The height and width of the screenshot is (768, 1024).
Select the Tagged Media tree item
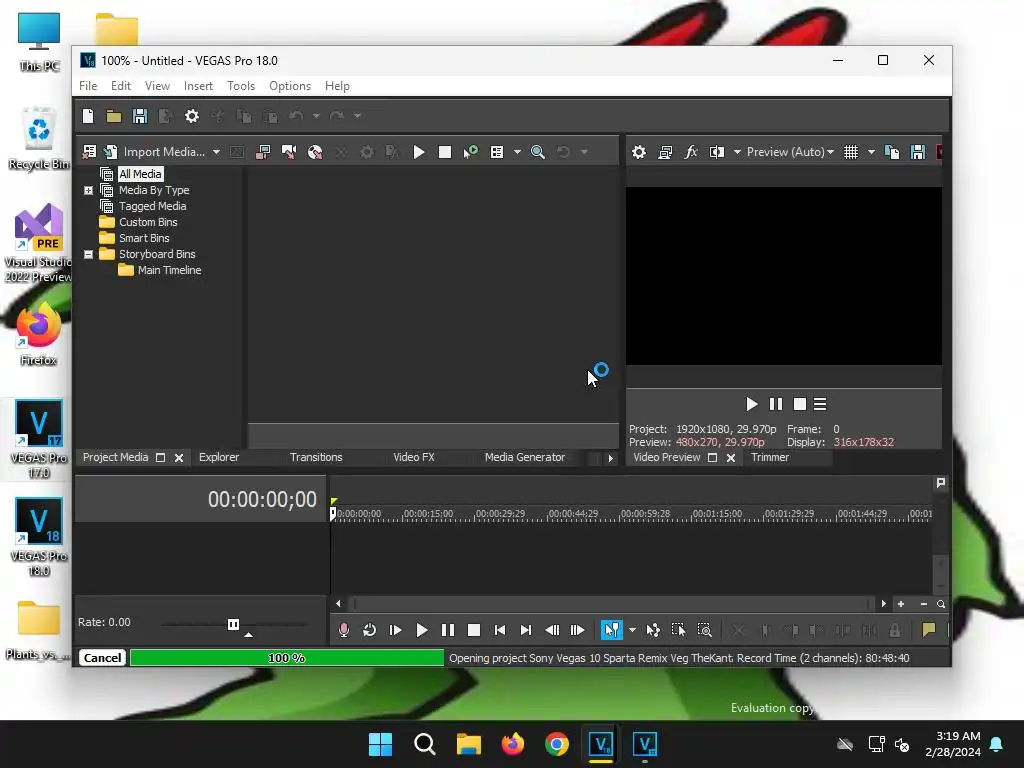tap(152, 206)
